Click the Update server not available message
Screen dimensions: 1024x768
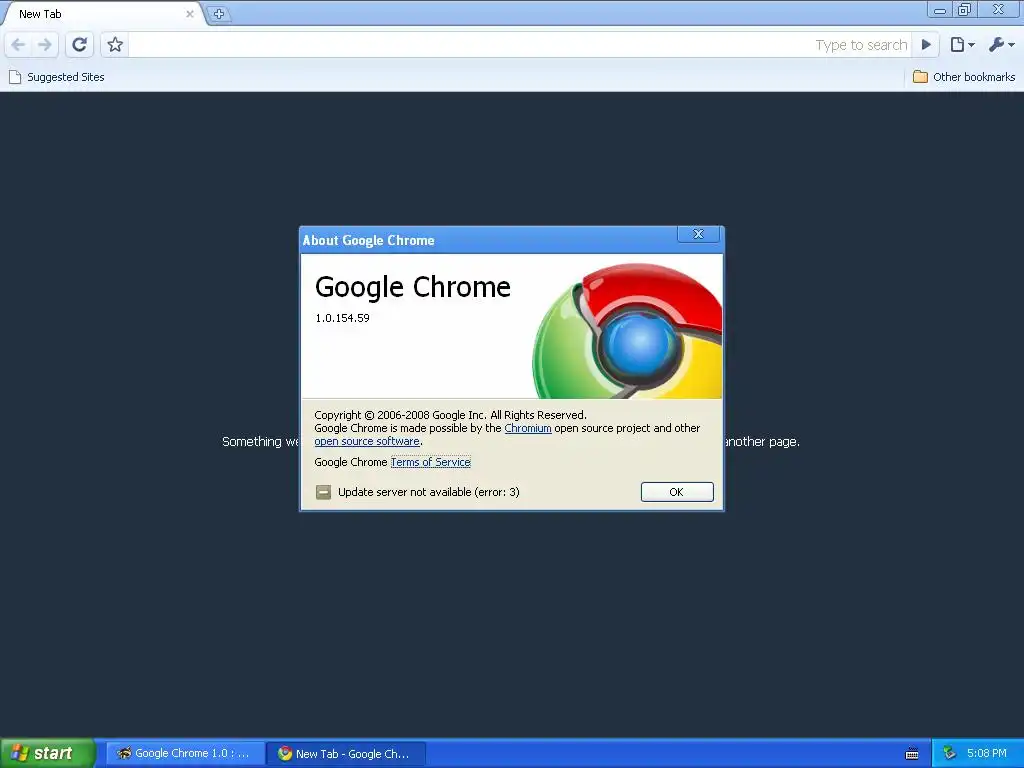click(428, 492)
